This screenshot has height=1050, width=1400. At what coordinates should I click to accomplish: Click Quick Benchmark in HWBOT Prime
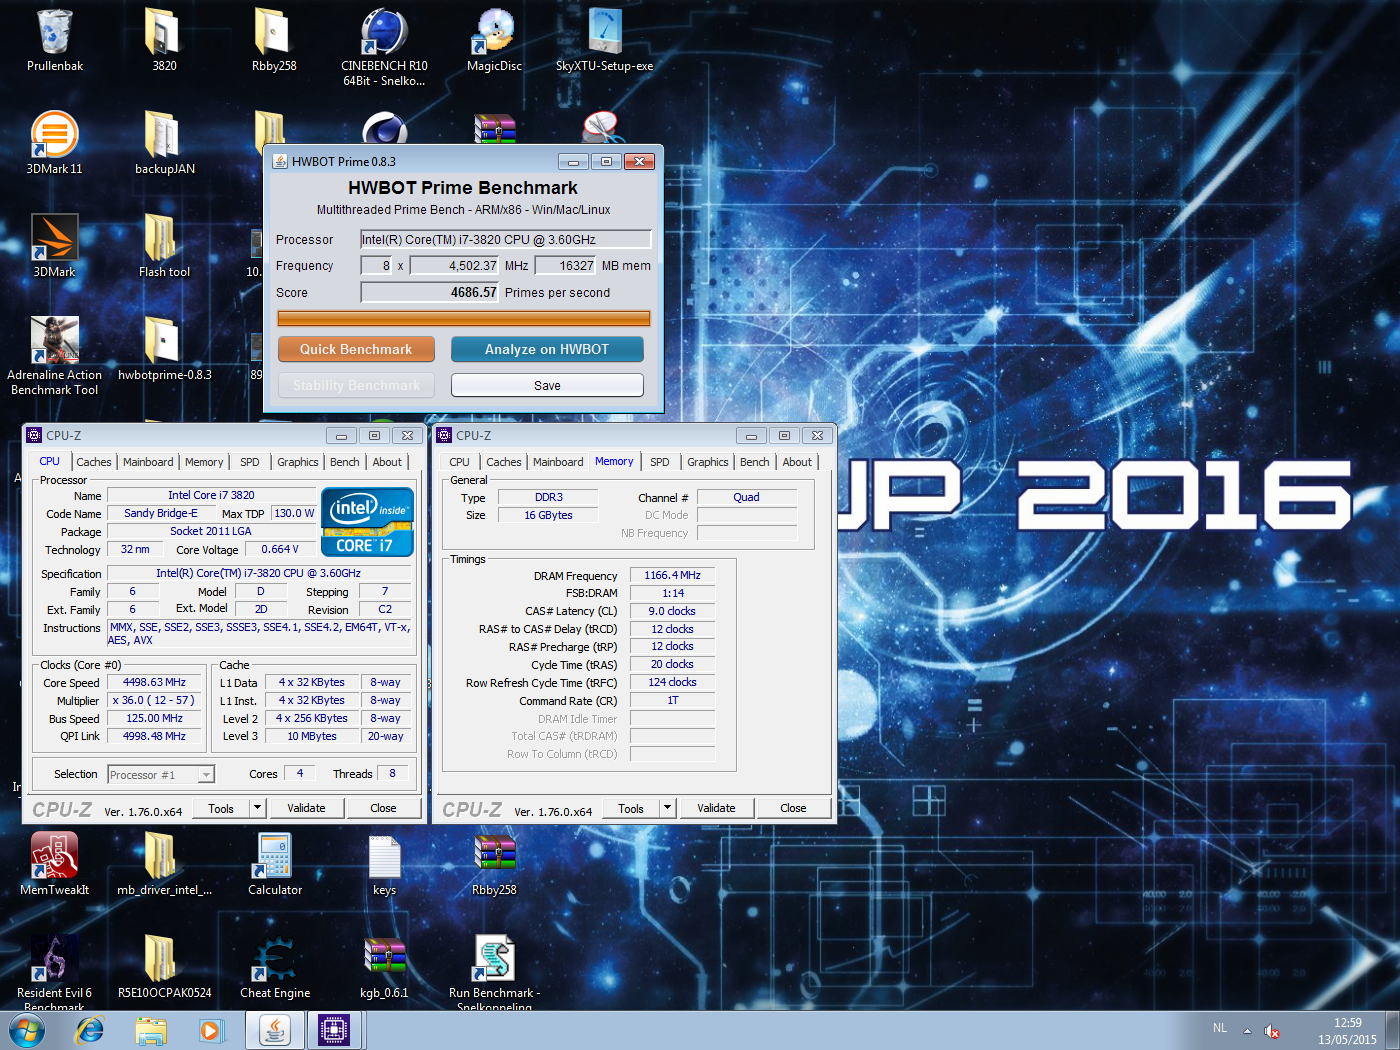(x=356, y=349)
